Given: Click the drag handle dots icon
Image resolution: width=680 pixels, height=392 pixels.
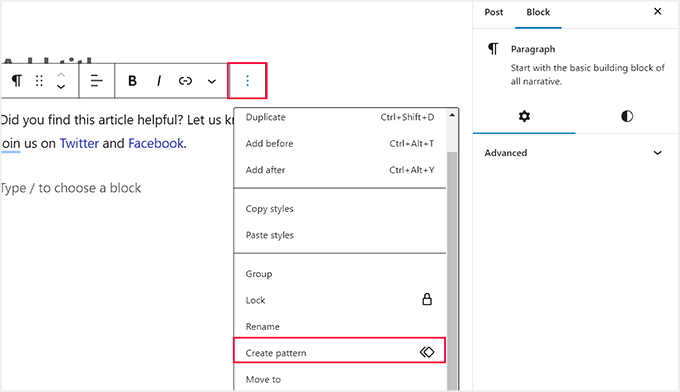Looking at the screenshot, I should pyautogui.click(x=39, y=81).
